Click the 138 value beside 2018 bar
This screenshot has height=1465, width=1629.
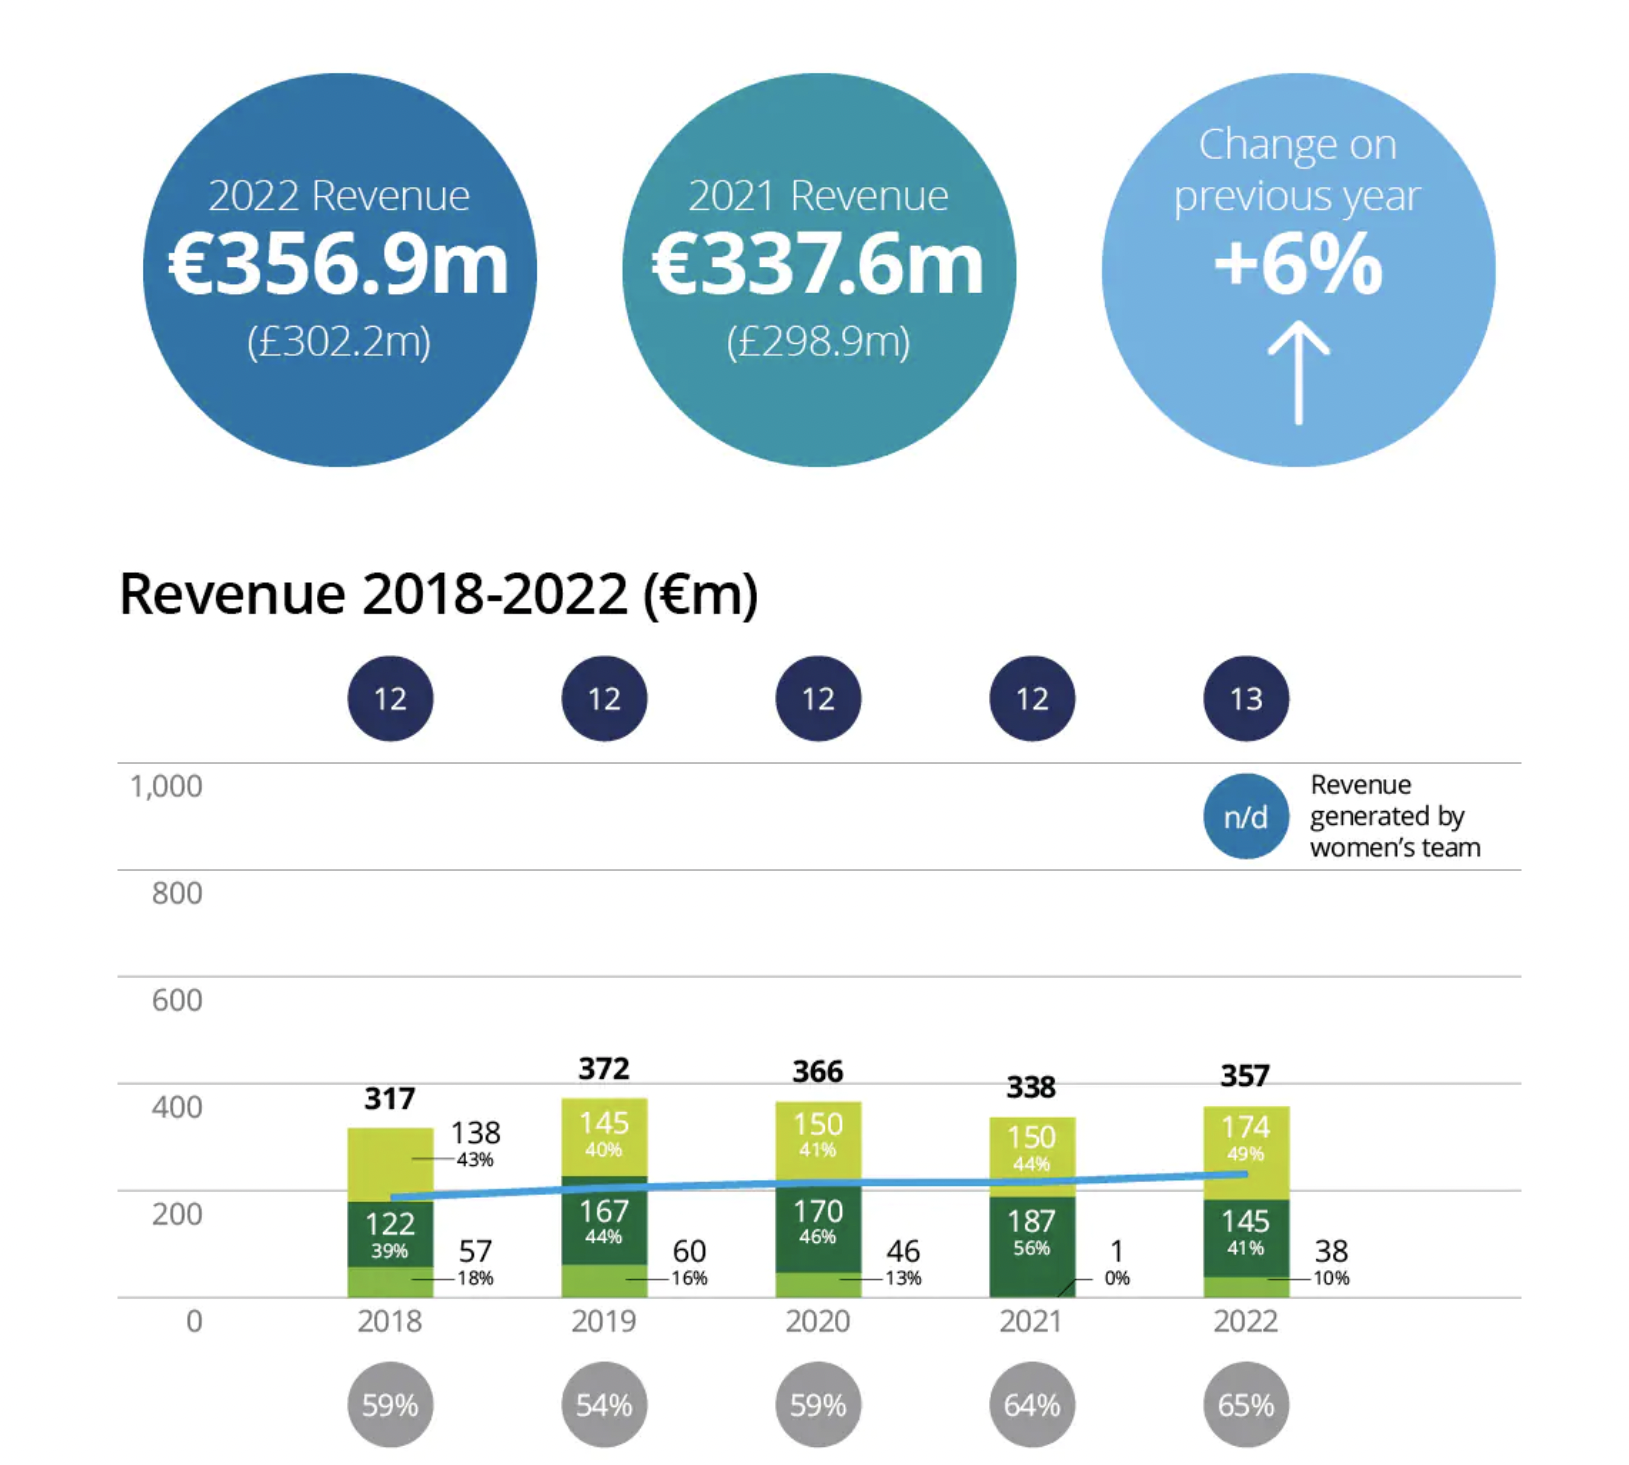point(475,1133)
